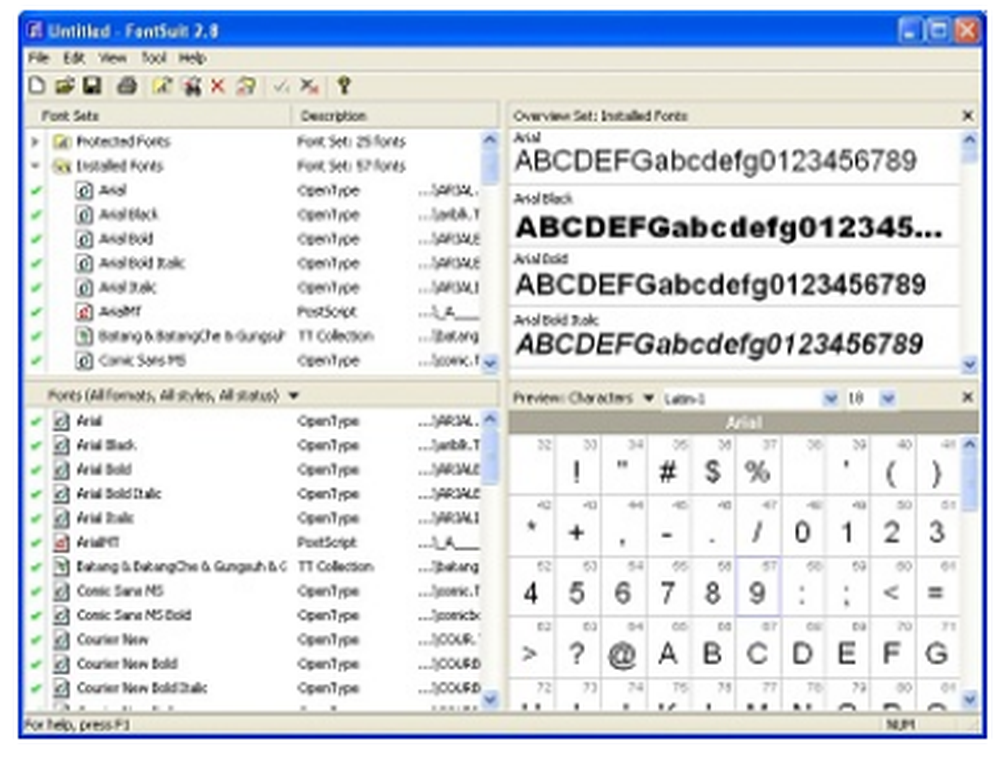This screenshot has width=1000, height=762.
Task: Toggle the green checkmark for Batang collection in lower list
Action: click(x=36, y=566)
